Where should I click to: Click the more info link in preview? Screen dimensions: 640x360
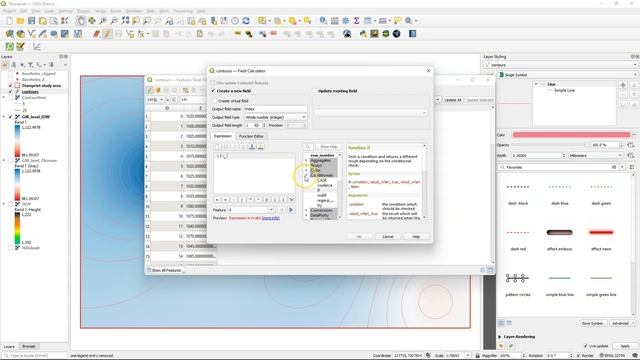click(271, 218)
